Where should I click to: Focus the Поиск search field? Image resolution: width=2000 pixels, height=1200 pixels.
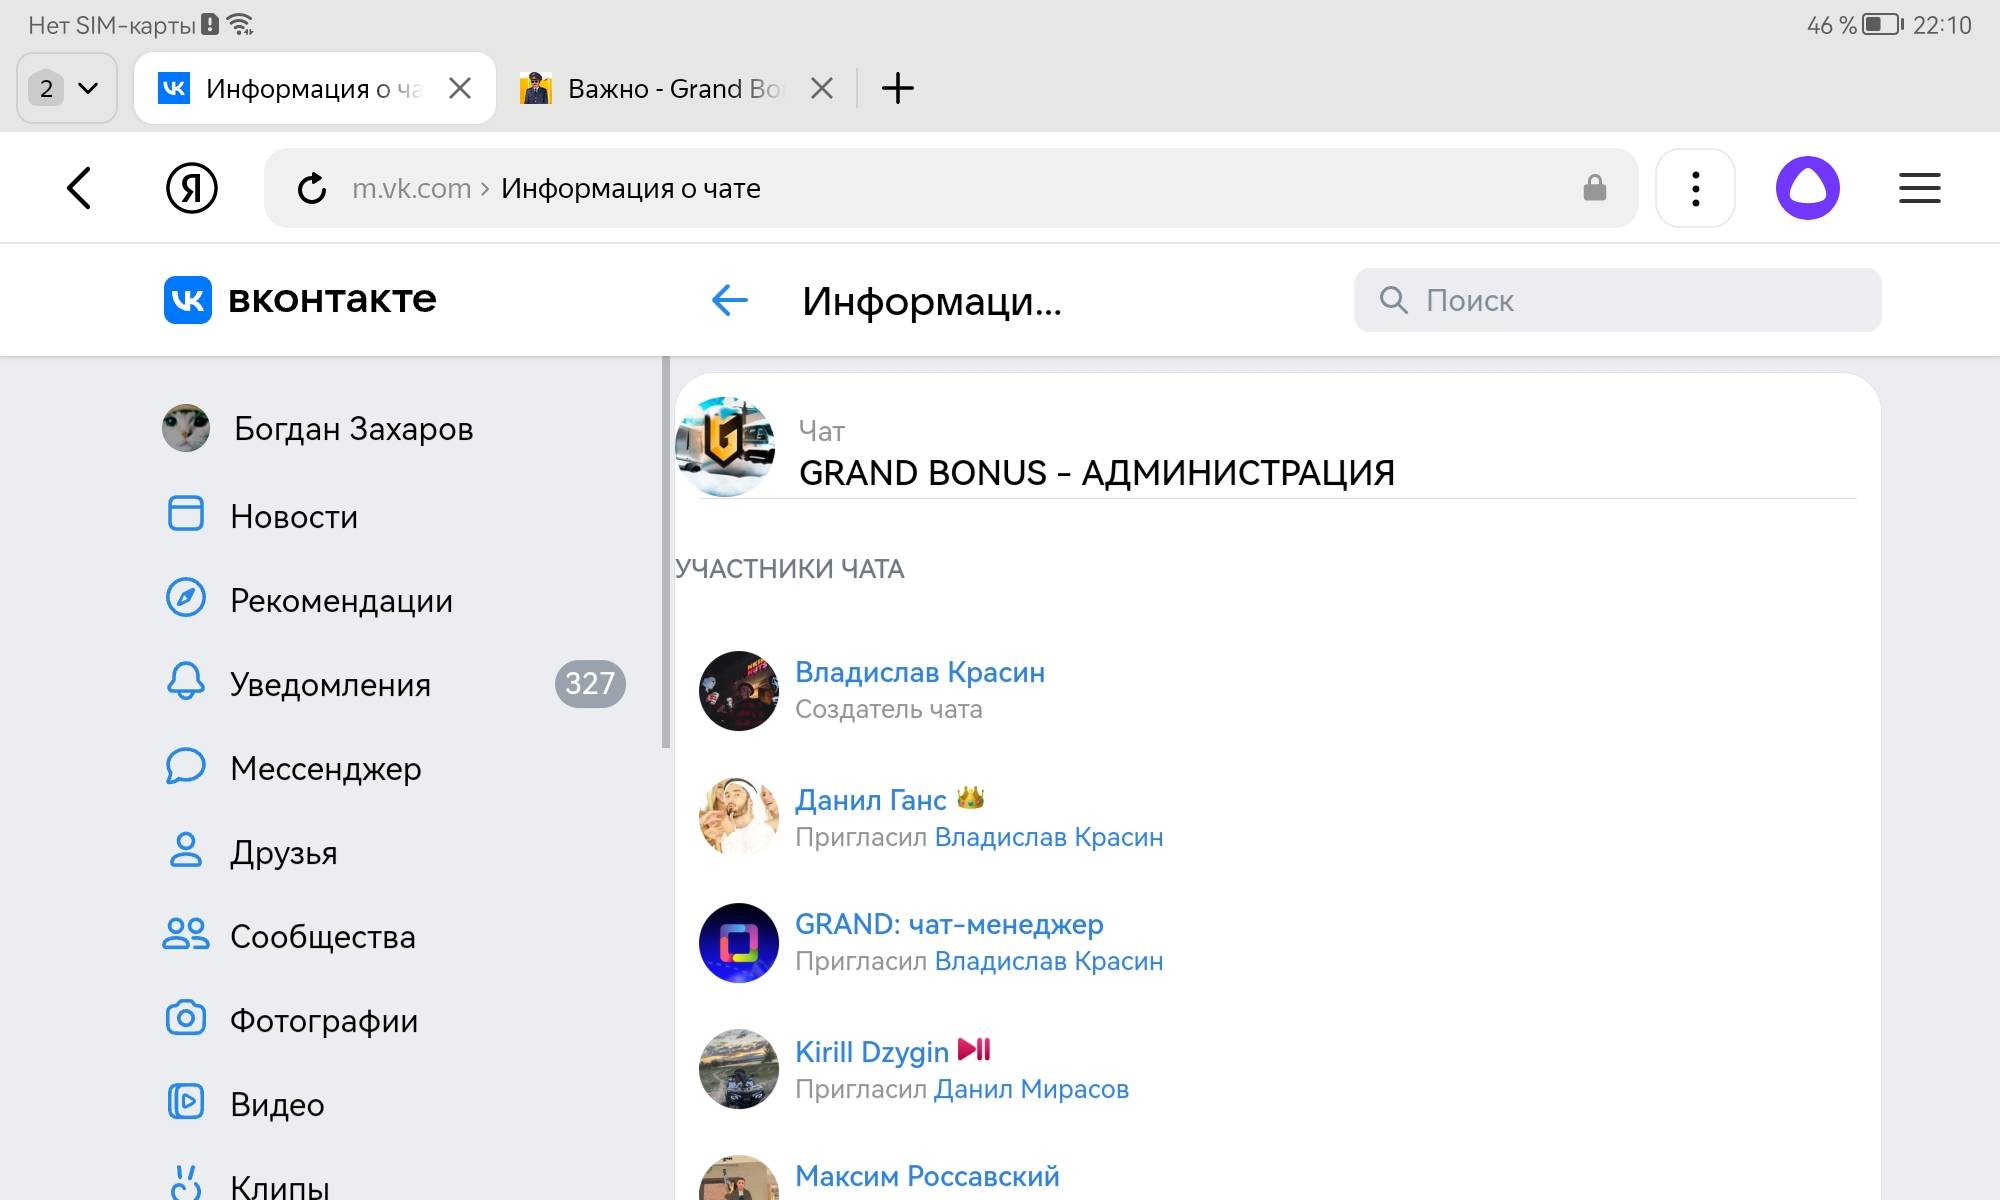pyautogui.click(x=1617, y=300)
